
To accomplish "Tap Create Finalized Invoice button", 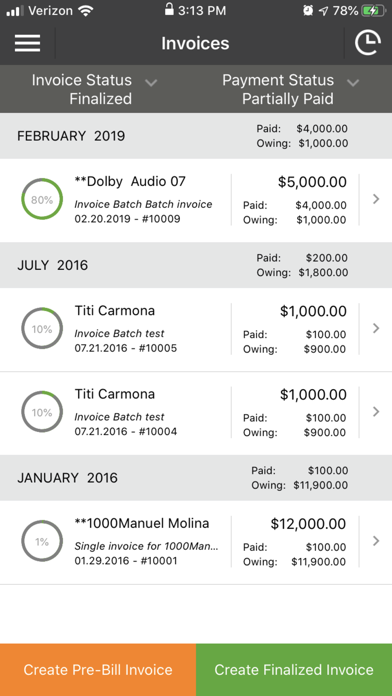I will [x=294, y=670].
